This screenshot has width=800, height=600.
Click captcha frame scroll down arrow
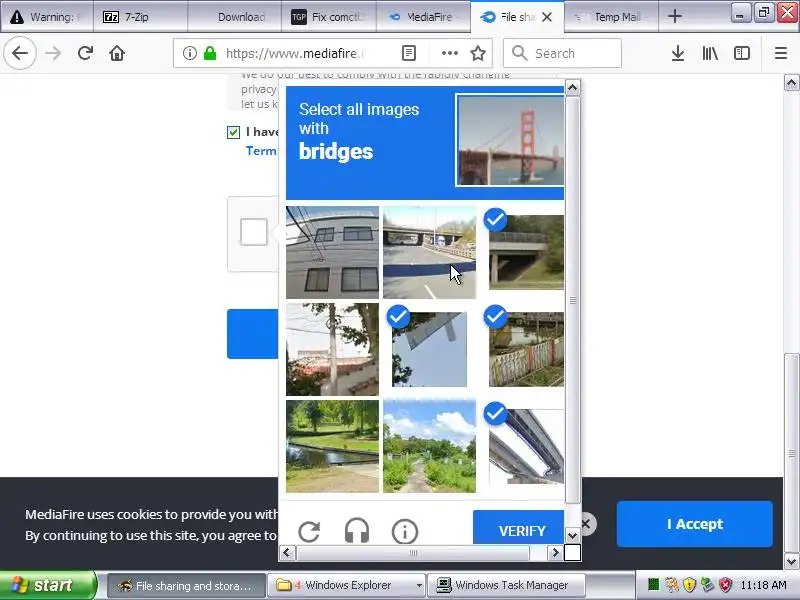click(x=572, y=535)
